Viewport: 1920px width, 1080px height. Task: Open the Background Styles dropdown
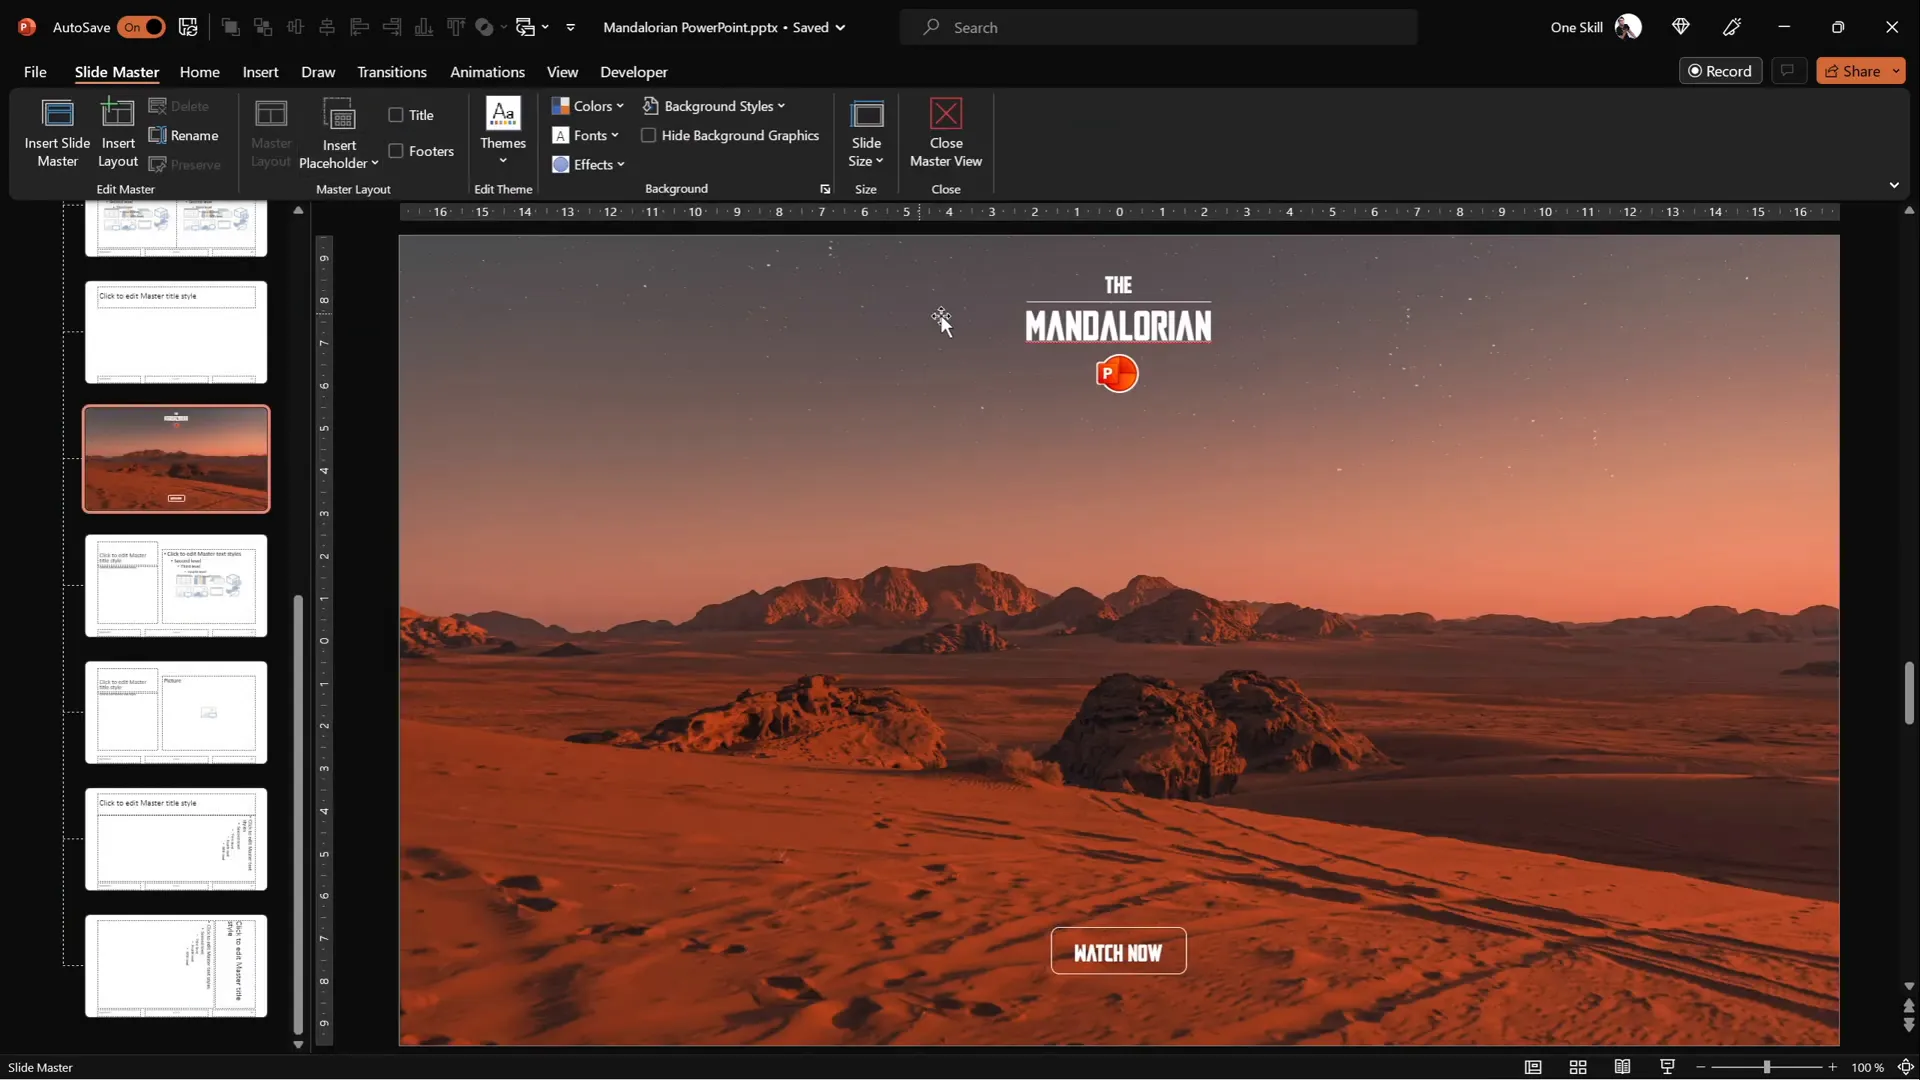tap(714, 106)
